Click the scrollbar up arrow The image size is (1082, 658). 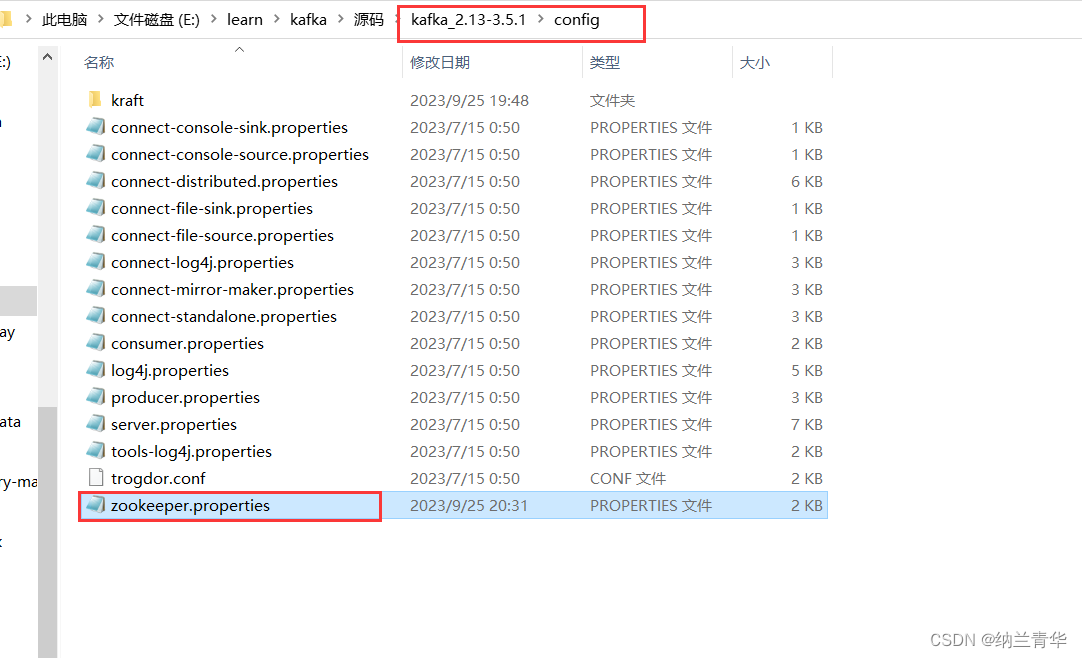pyautogui.click(x=48, y=57)
